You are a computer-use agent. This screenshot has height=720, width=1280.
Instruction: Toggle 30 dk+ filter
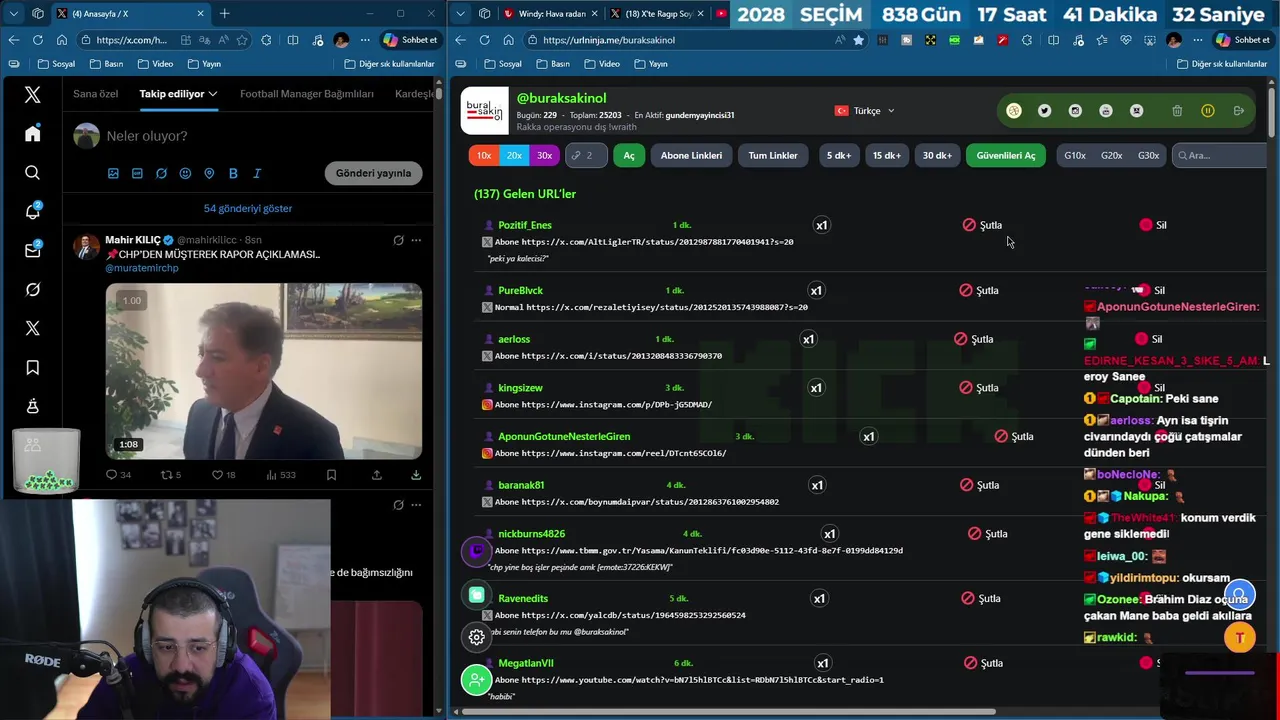click(937, 156)
